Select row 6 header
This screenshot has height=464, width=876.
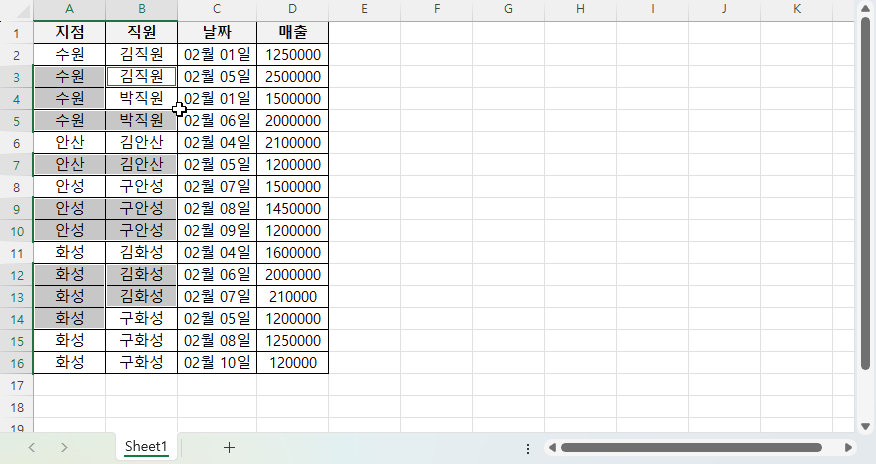(17, 143)
